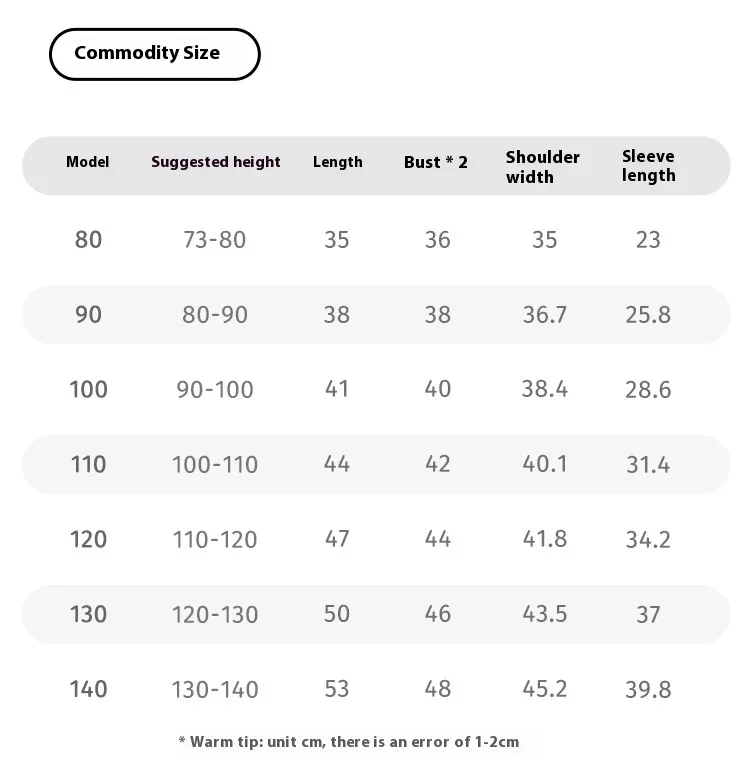
Task: Select the Bust * 2 header
Action: 435,162
